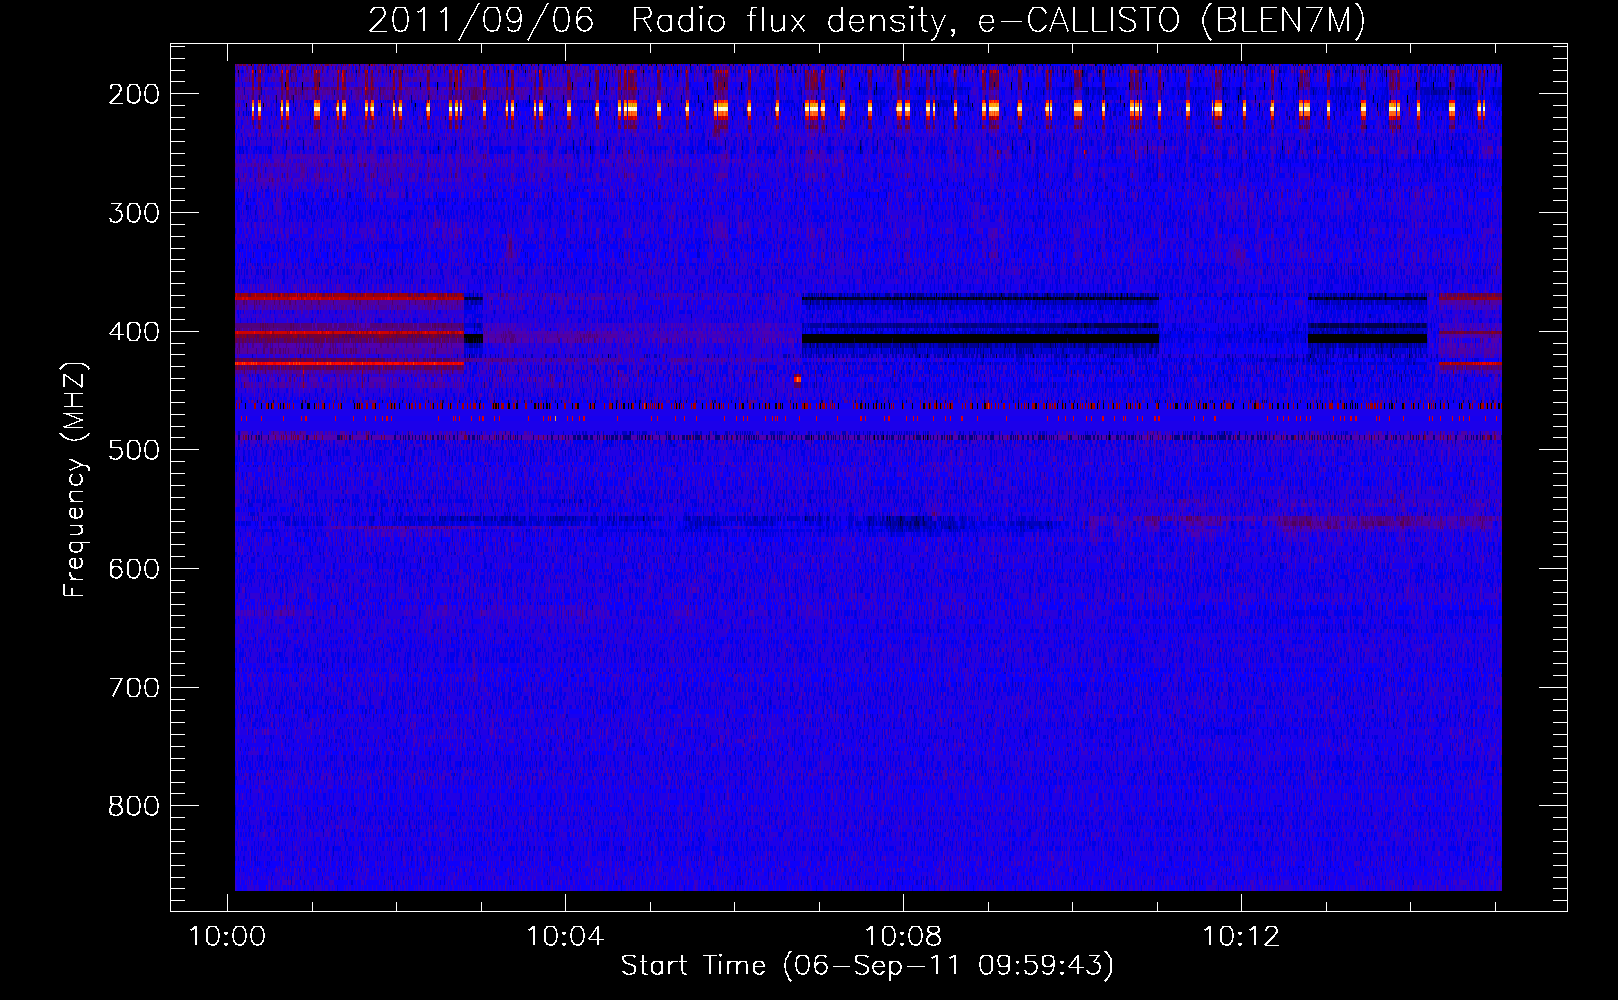Click the 700 frequency tick label
1618x1000 pixels.
133,688
